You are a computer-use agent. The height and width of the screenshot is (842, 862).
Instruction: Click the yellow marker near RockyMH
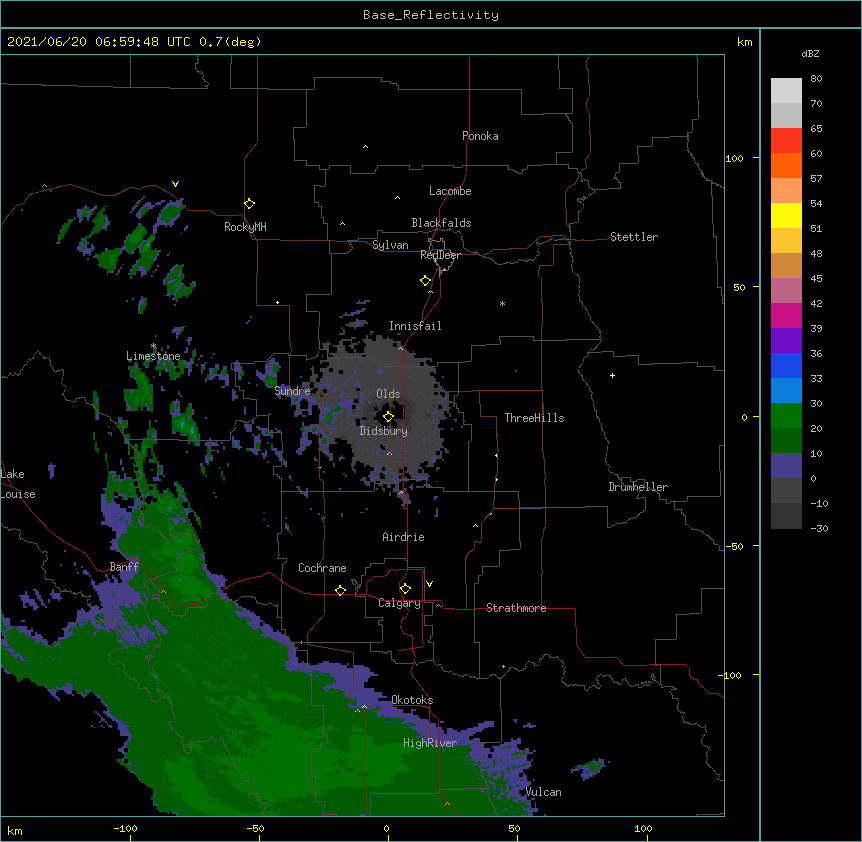[x=249, y=204]
